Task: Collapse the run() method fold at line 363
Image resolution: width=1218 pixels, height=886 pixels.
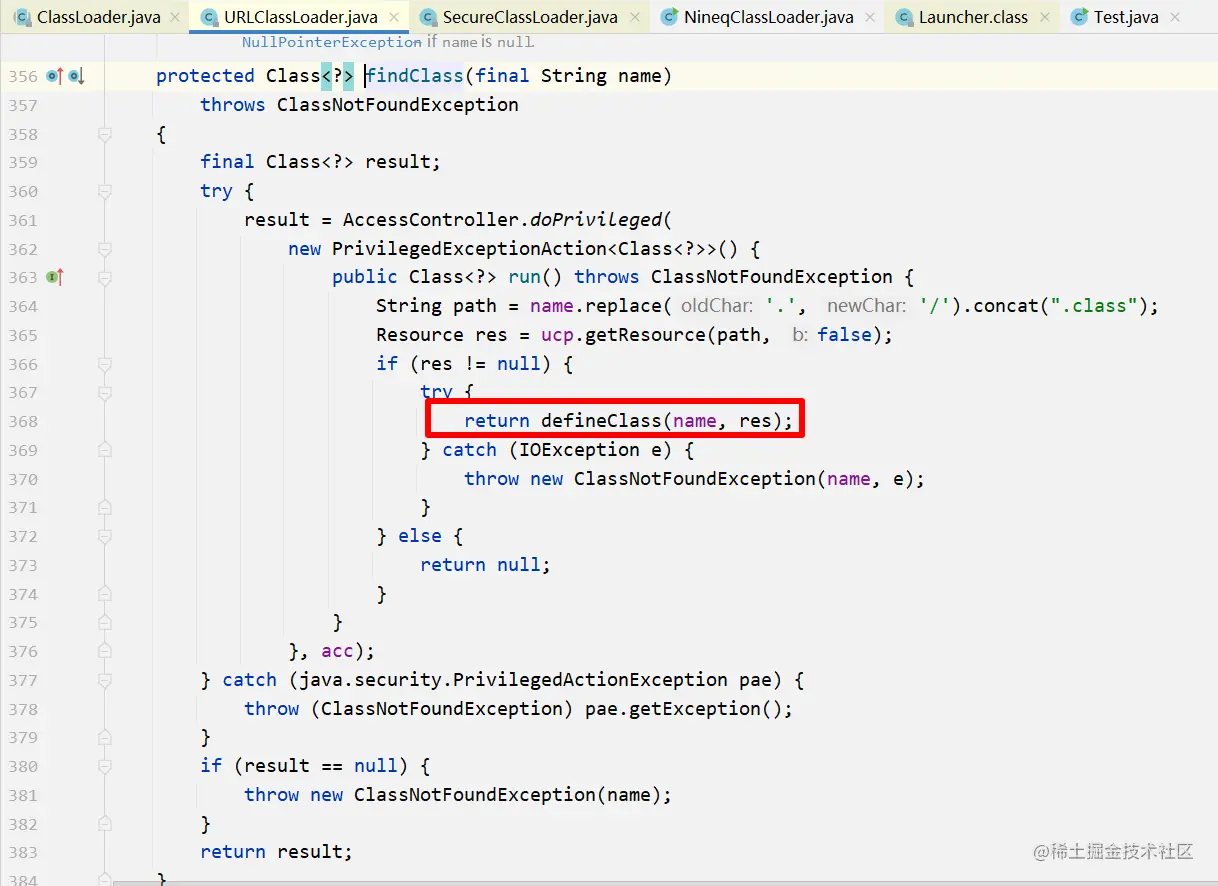Action: 104,277
